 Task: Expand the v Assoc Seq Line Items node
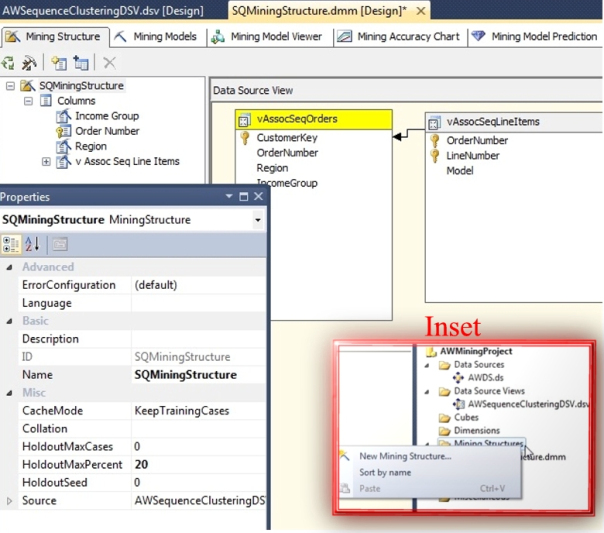tap(46, 162)
